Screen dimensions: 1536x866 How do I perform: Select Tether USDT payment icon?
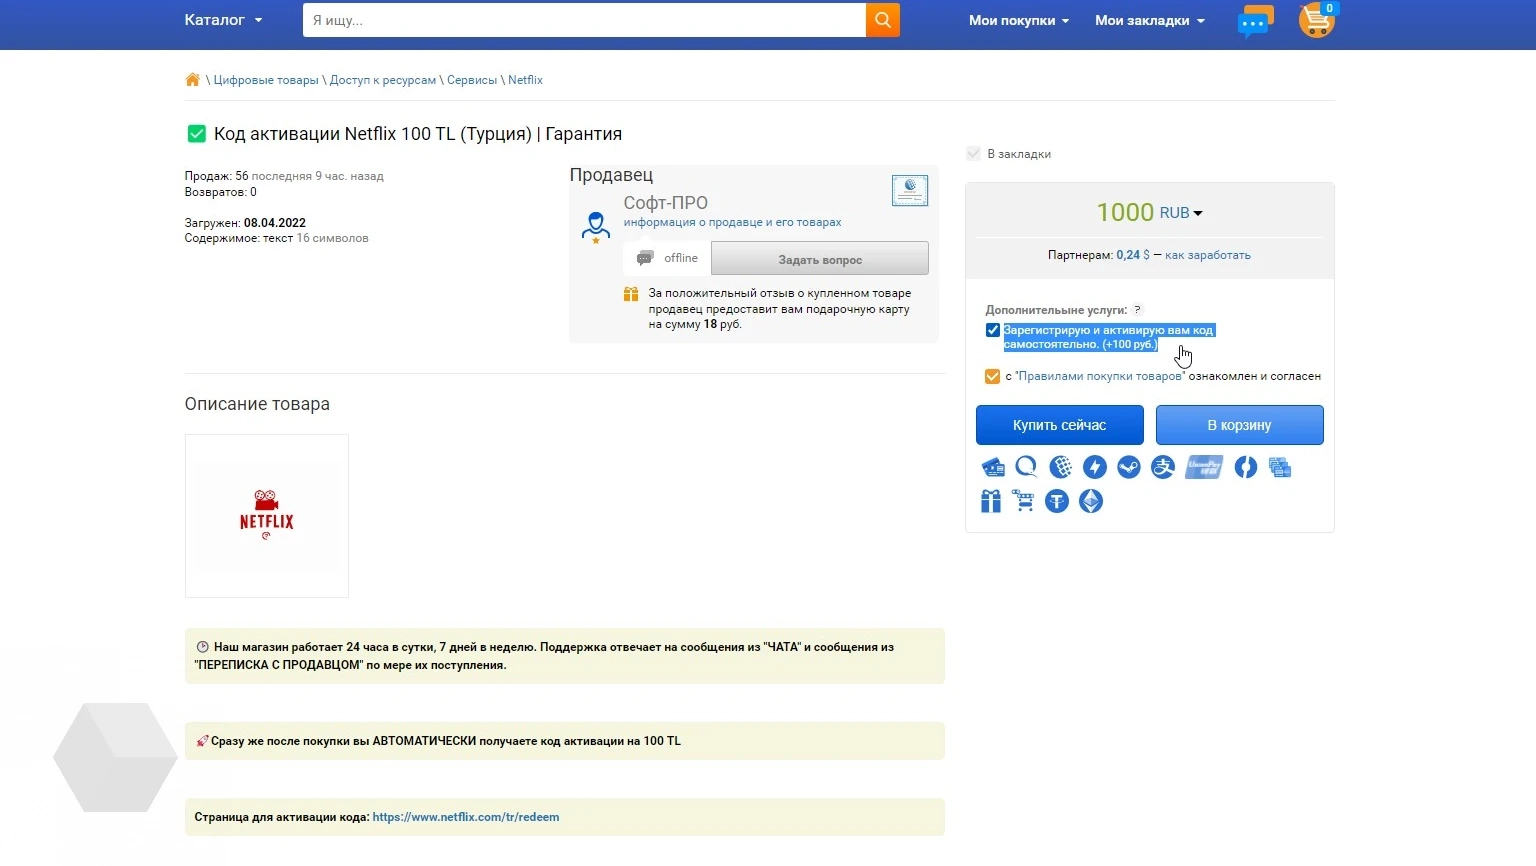click(x=1057, y=501)
